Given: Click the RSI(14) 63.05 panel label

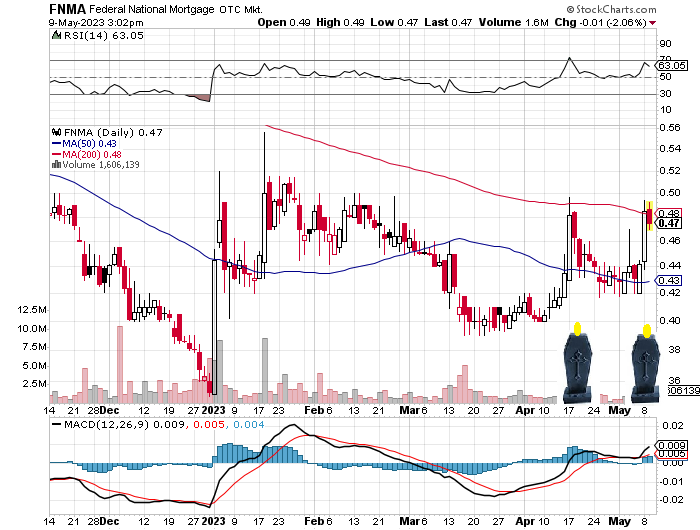Looking at the screenshot, I should click(104, 36).
